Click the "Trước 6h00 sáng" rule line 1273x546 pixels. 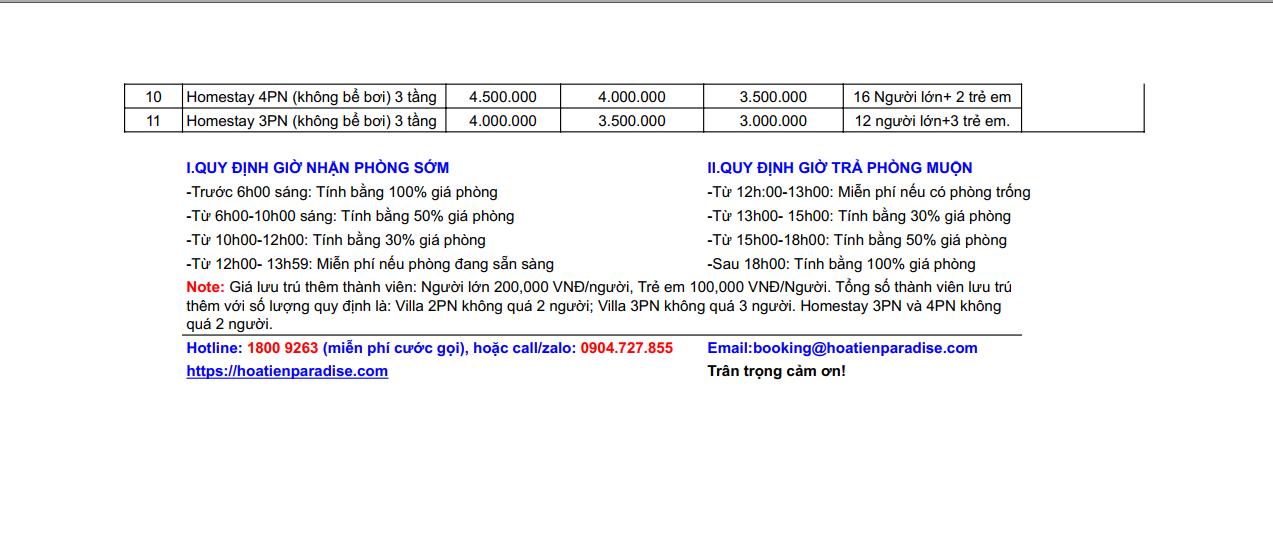click(x=341, y=192)
